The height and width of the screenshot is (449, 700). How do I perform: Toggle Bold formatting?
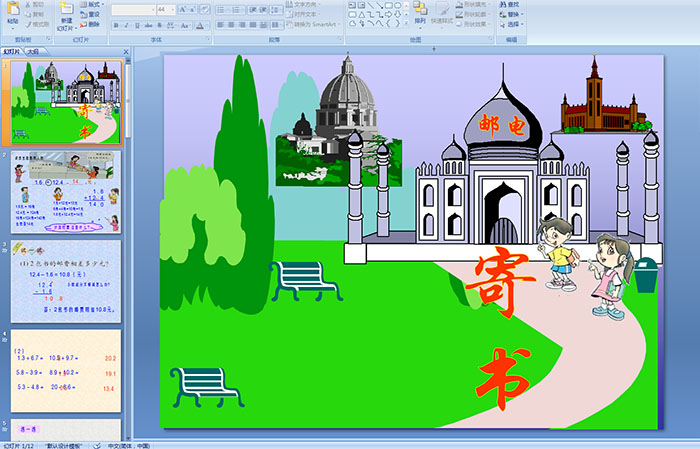point(116,25)
